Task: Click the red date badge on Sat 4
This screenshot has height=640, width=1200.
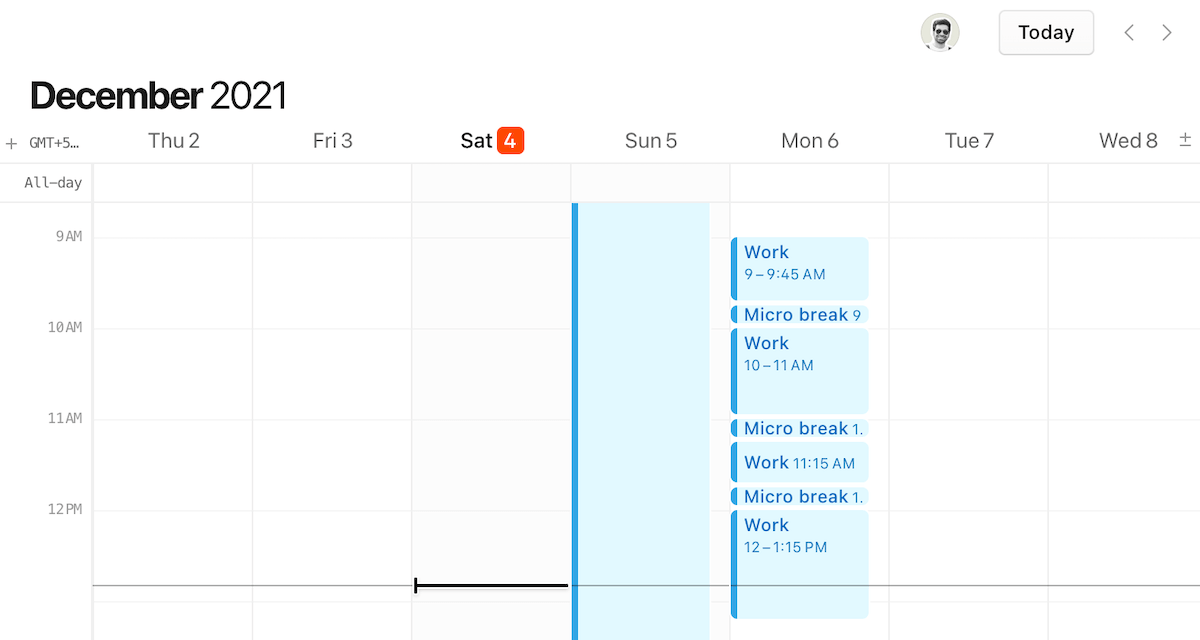Action: (510, 140)
